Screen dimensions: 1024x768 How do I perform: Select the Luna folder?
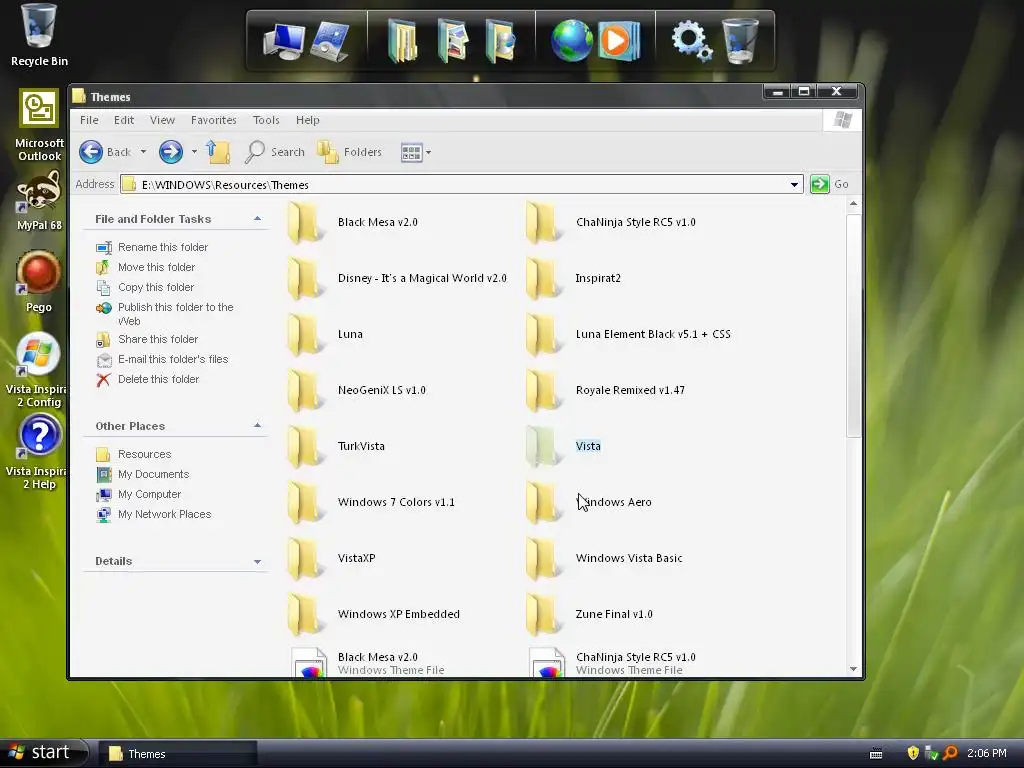(x=325, y=334)
